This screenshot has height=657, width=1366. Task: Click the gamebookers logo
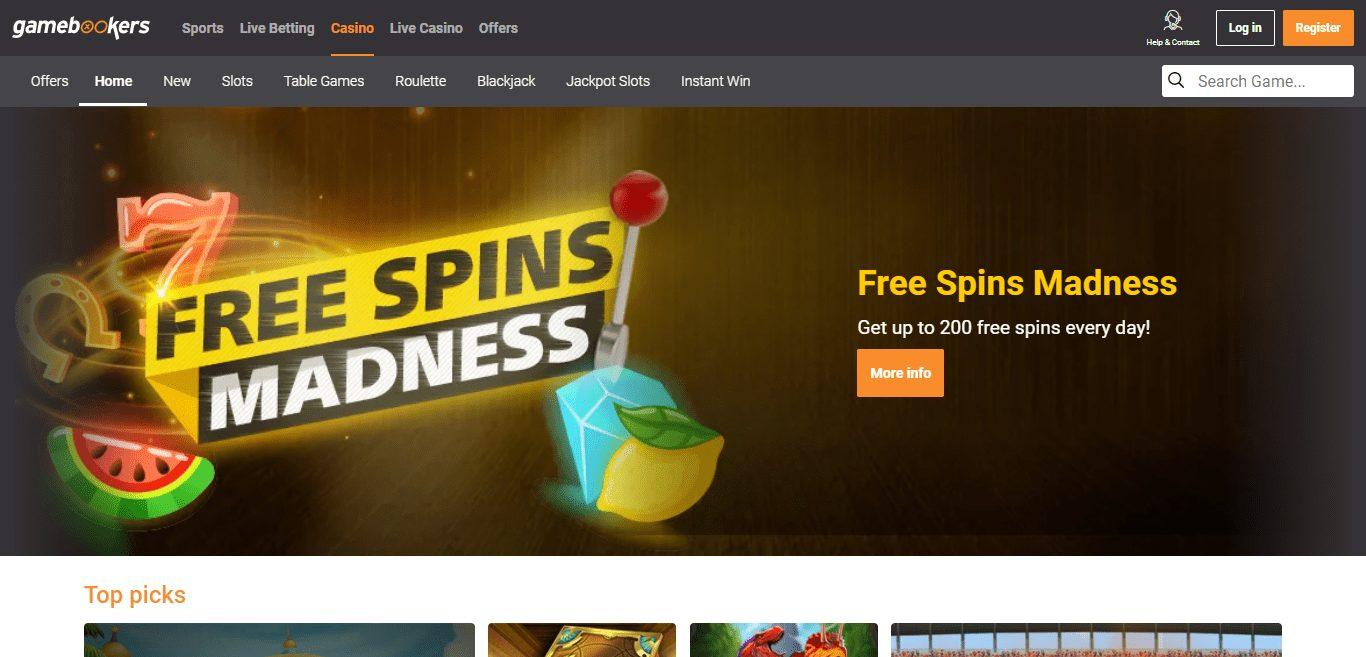click(81, 28)
